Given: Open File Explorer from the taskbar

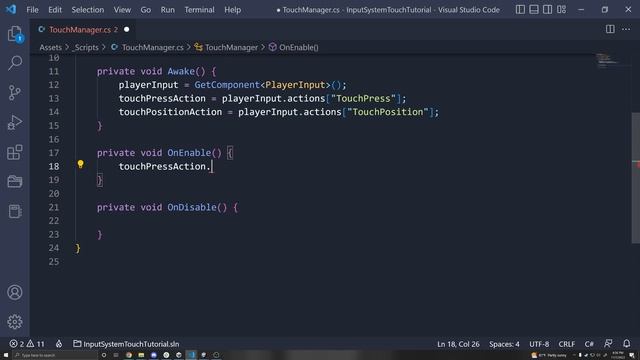Looking at the screenshot, I should click(141, 355).
